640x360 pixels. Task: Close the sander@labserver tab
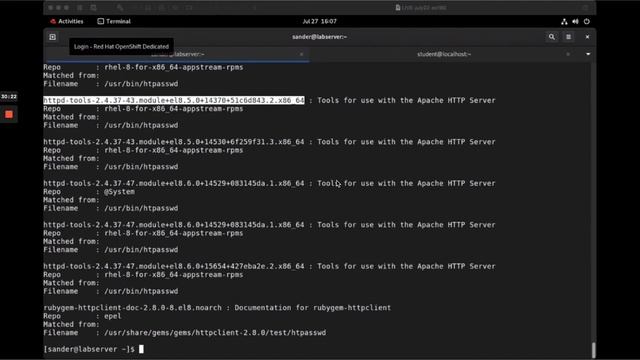(x=302, y=54)
